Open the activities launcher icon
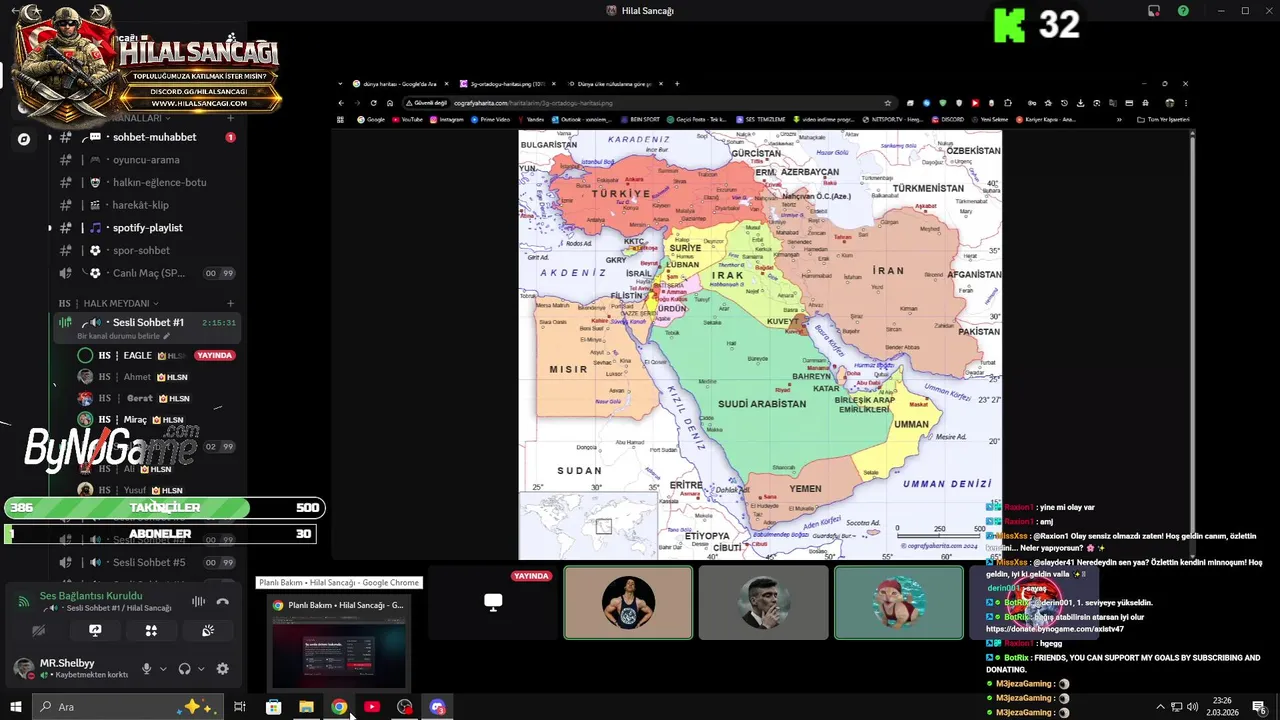This screenshot has width=1280, height=720. (x=151, y=631)
